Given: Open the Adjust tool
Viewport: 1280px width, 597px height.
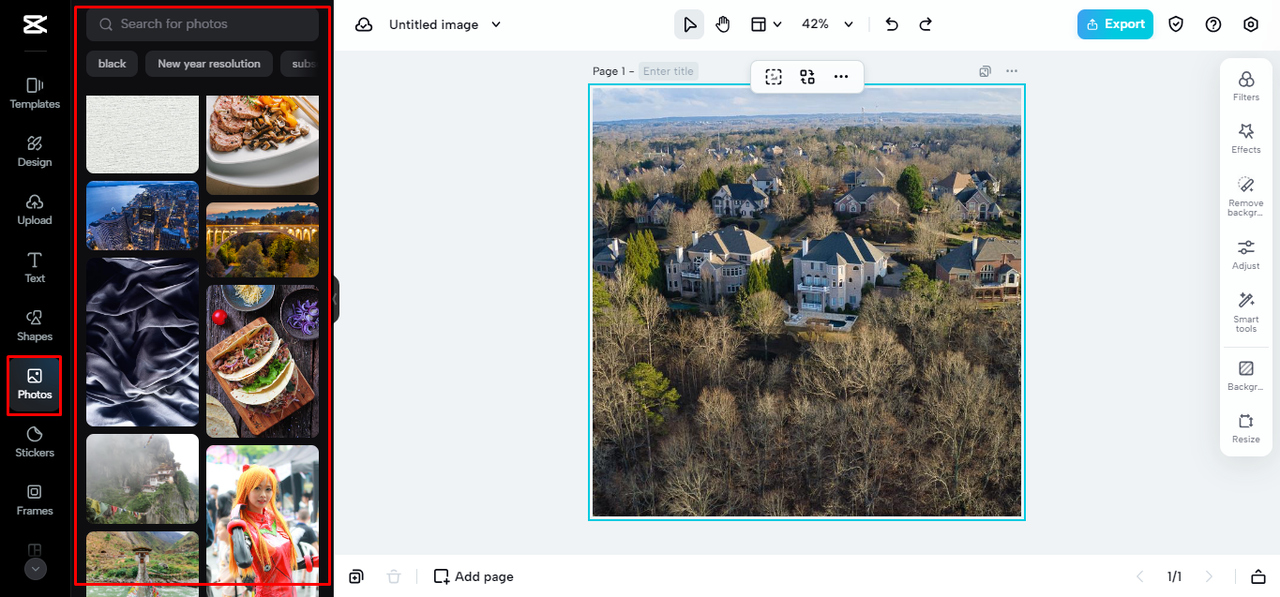Looking at the screenshot, I should 1246,255.
